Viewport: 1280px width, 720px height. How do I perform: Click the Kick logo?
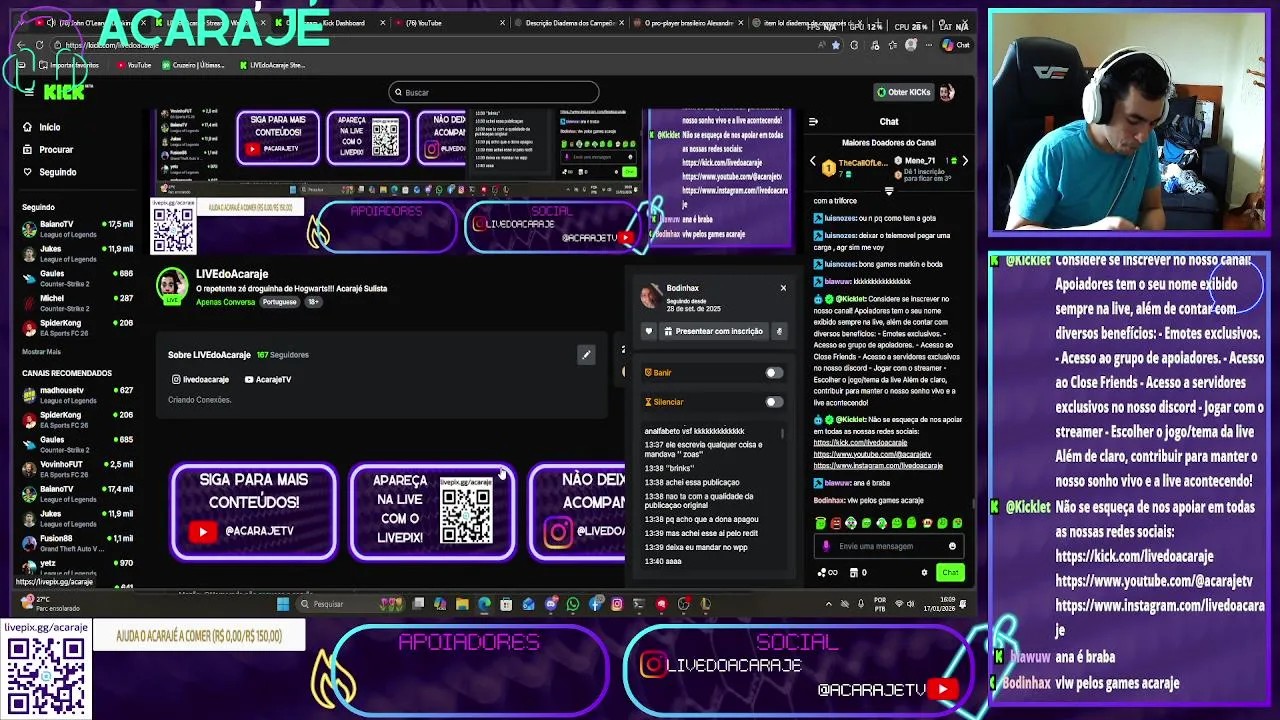coord(66,92)
